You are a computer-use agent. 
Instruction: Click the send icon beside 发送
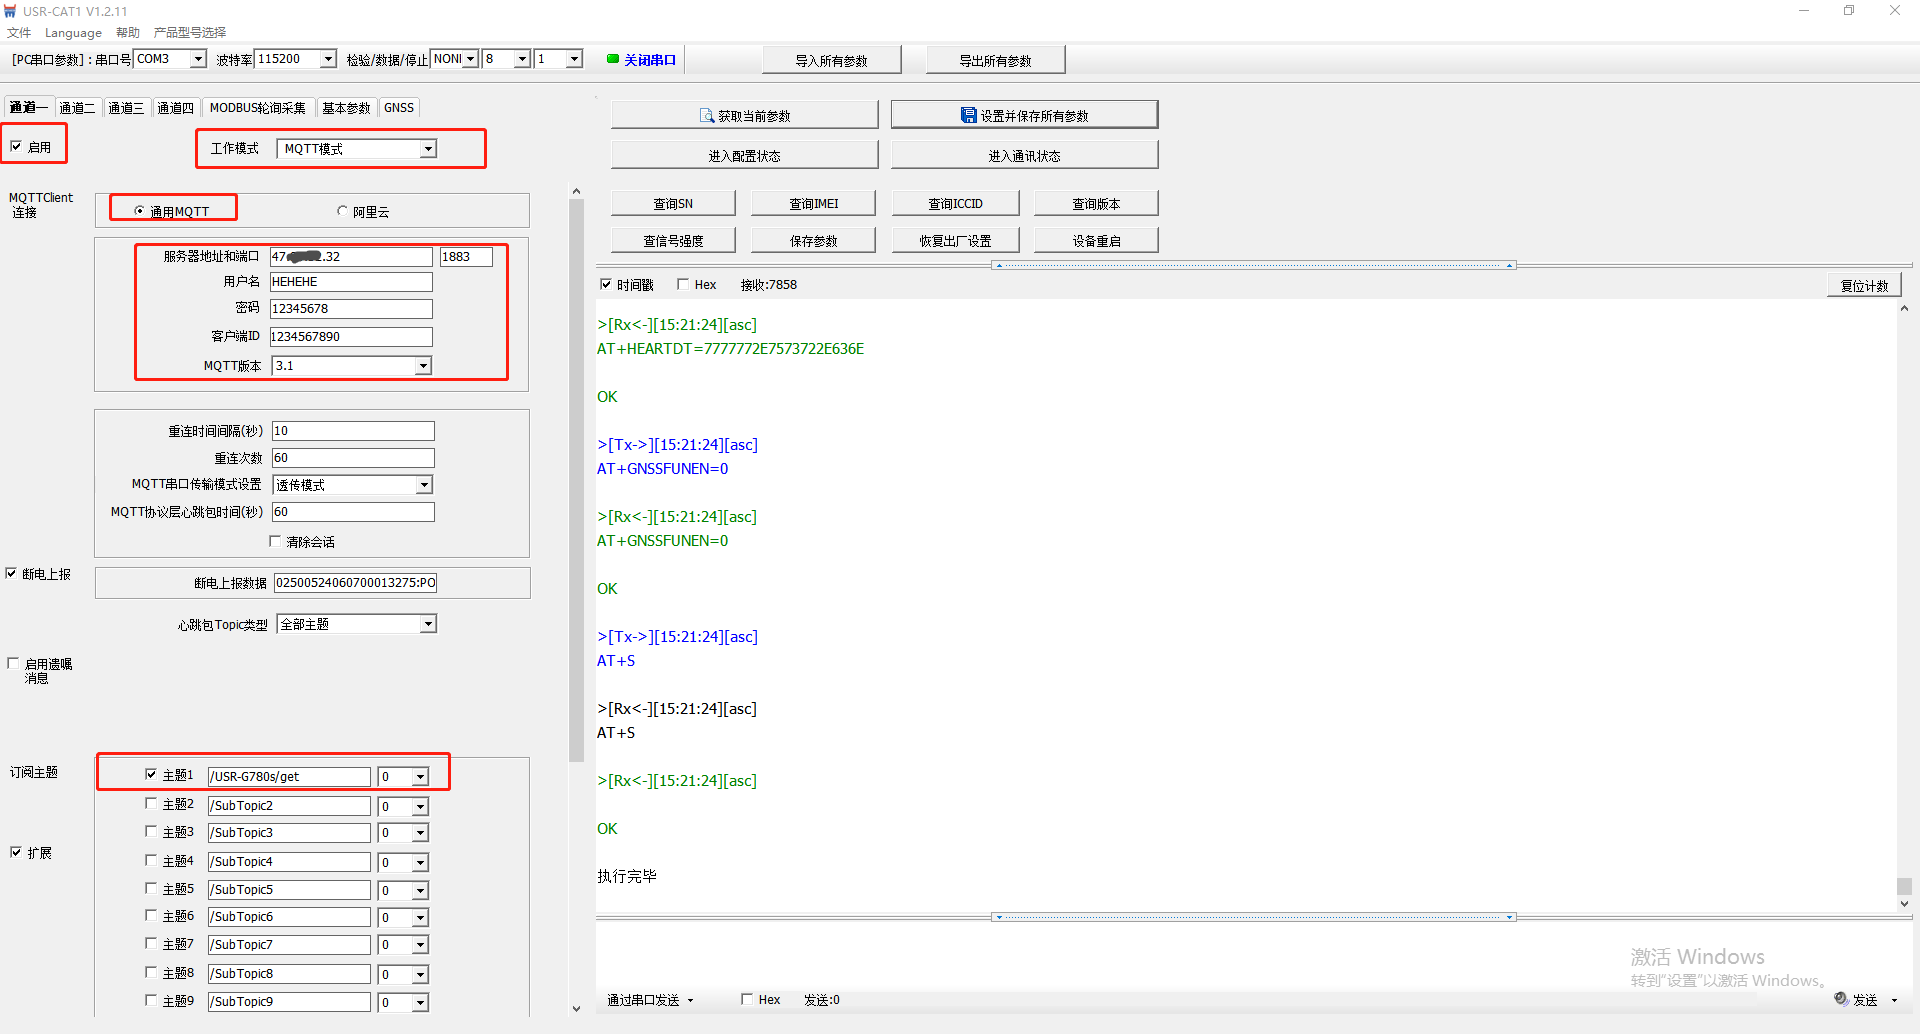tap(1840, 999)
